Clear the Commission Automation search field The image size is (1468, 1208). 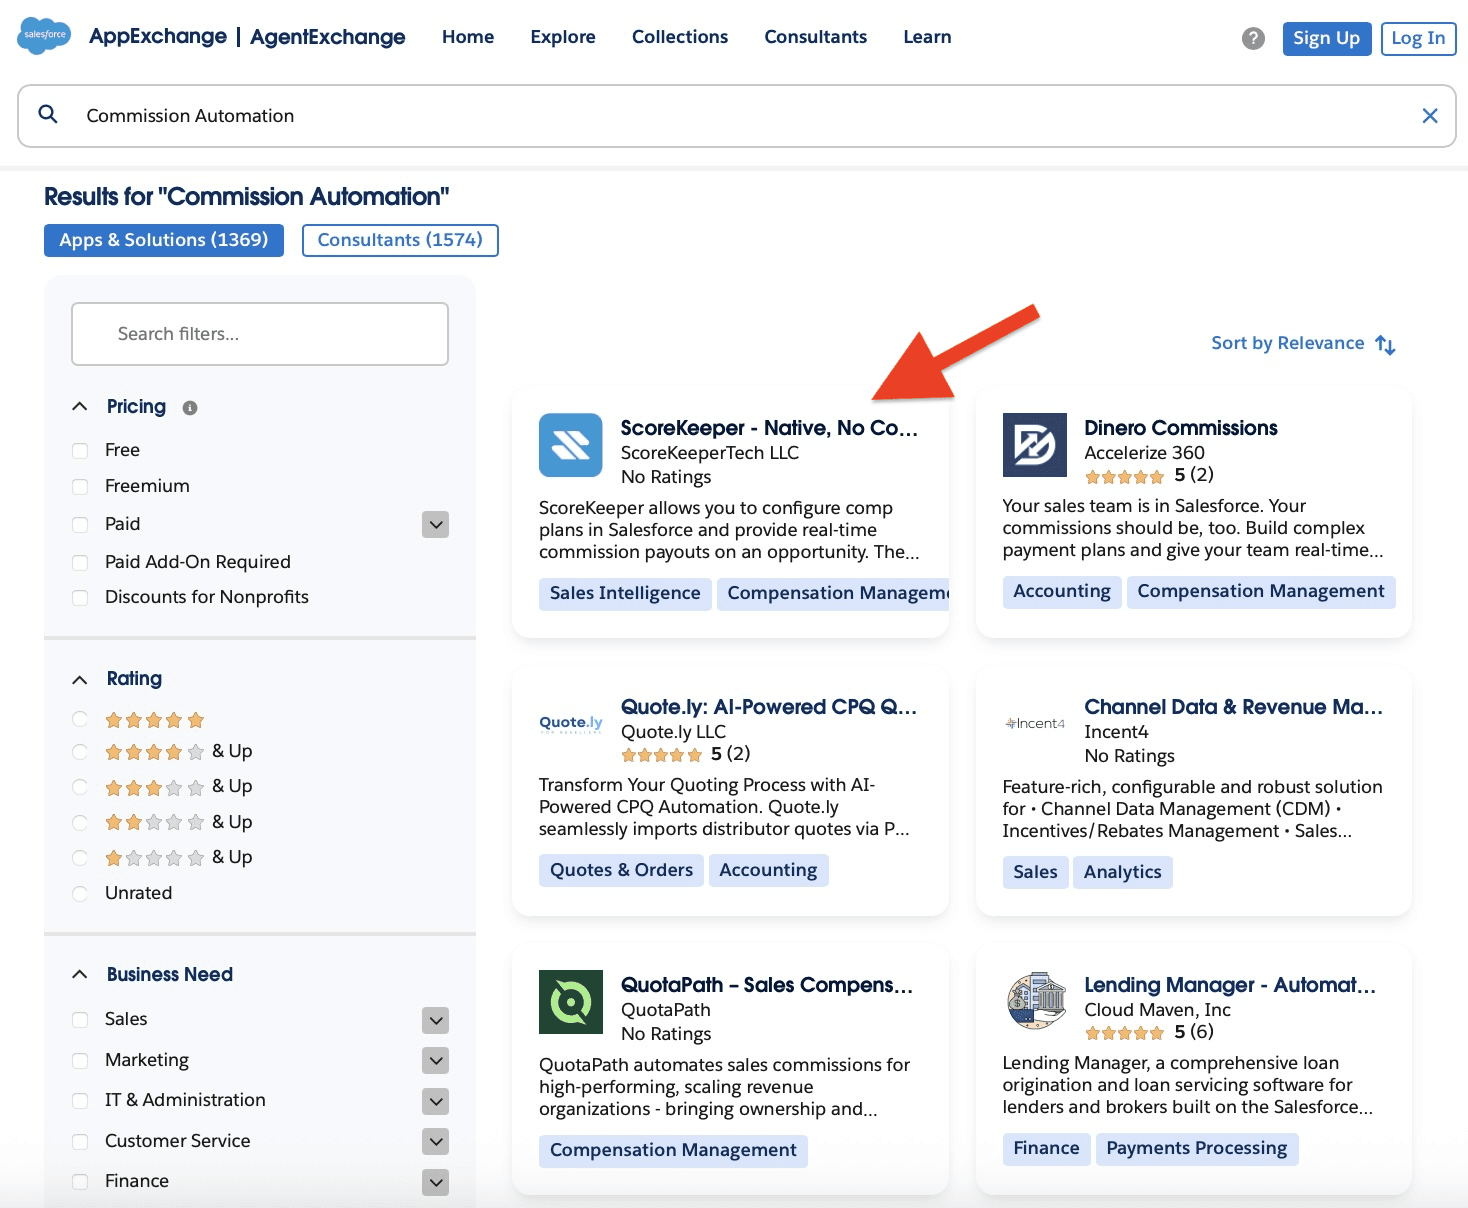pos(1430,116)
